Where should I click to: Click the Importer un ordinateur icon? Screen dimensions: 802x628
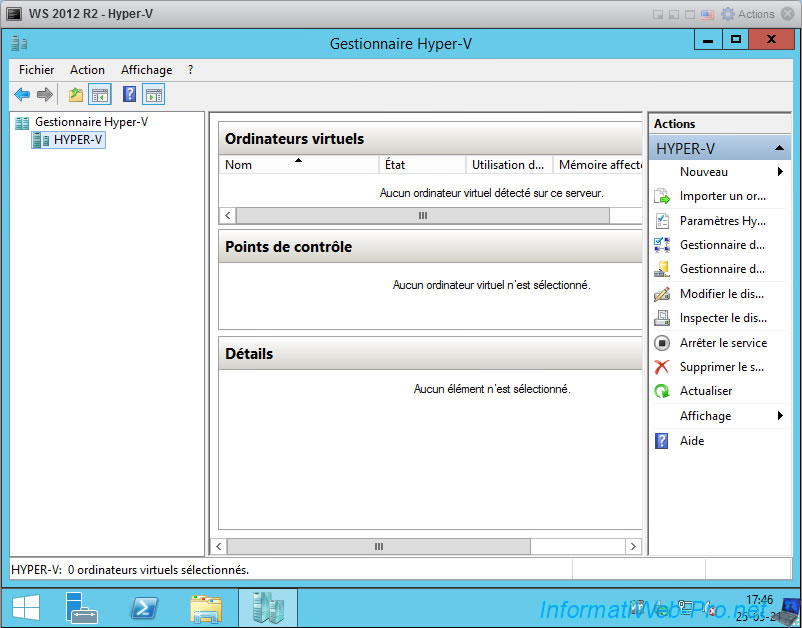[662, 196]
